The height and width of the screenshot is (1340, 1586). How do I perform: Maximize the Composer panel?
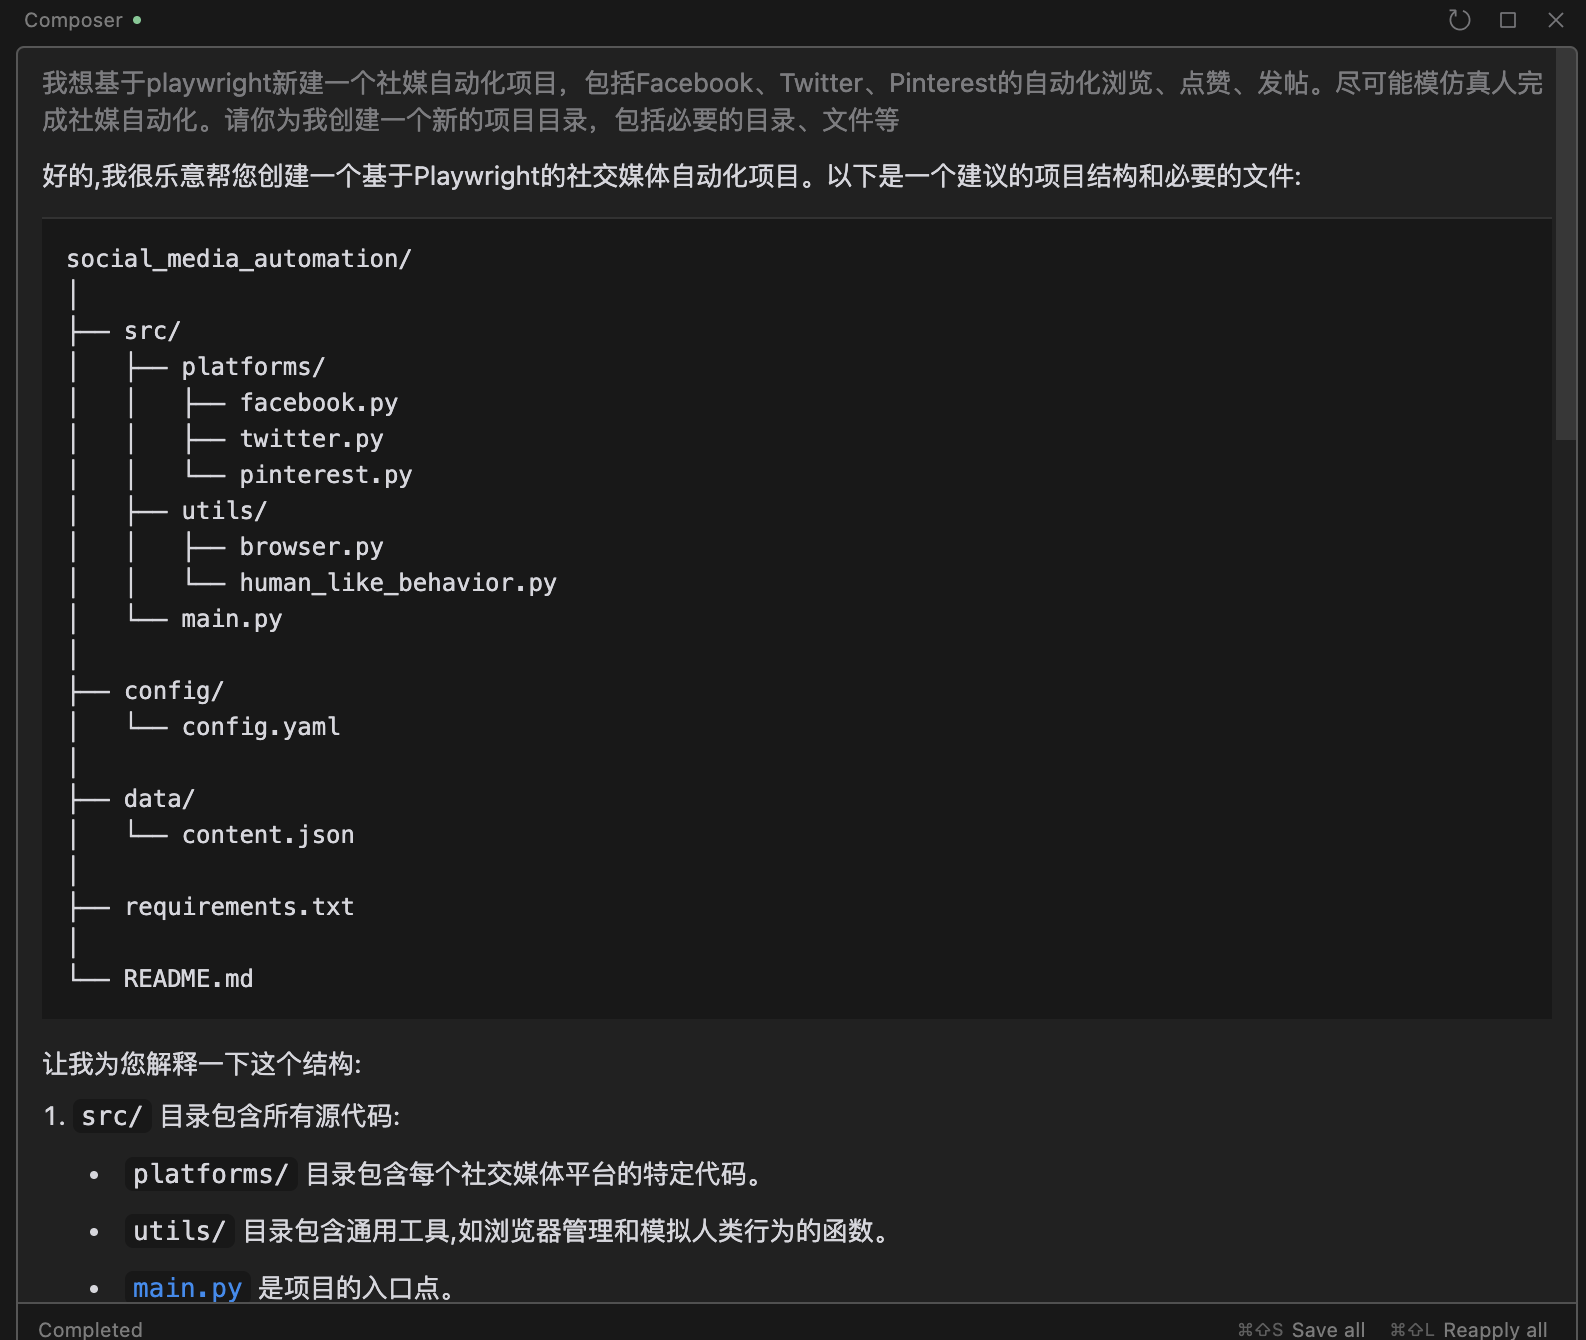coord(1508,20)
